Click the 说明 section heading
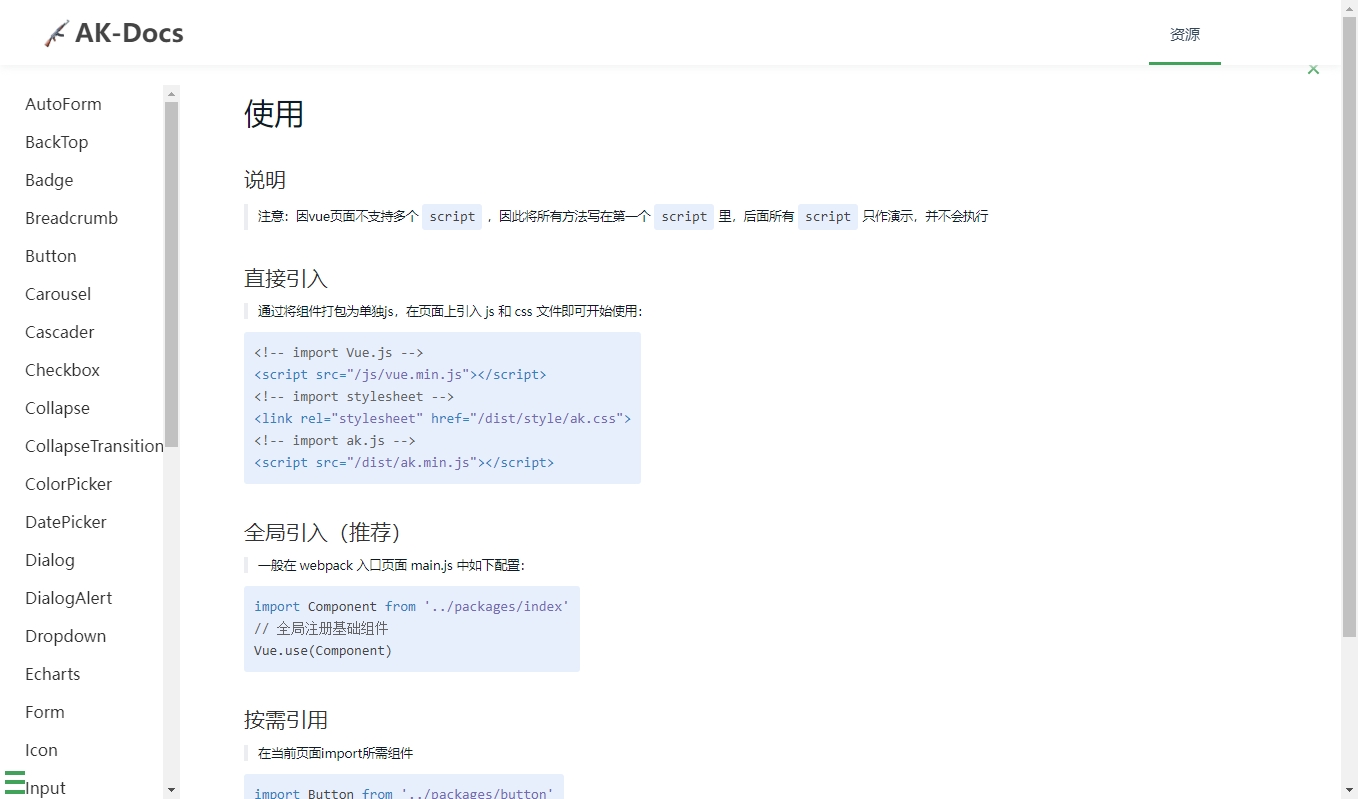 (265, 180)
